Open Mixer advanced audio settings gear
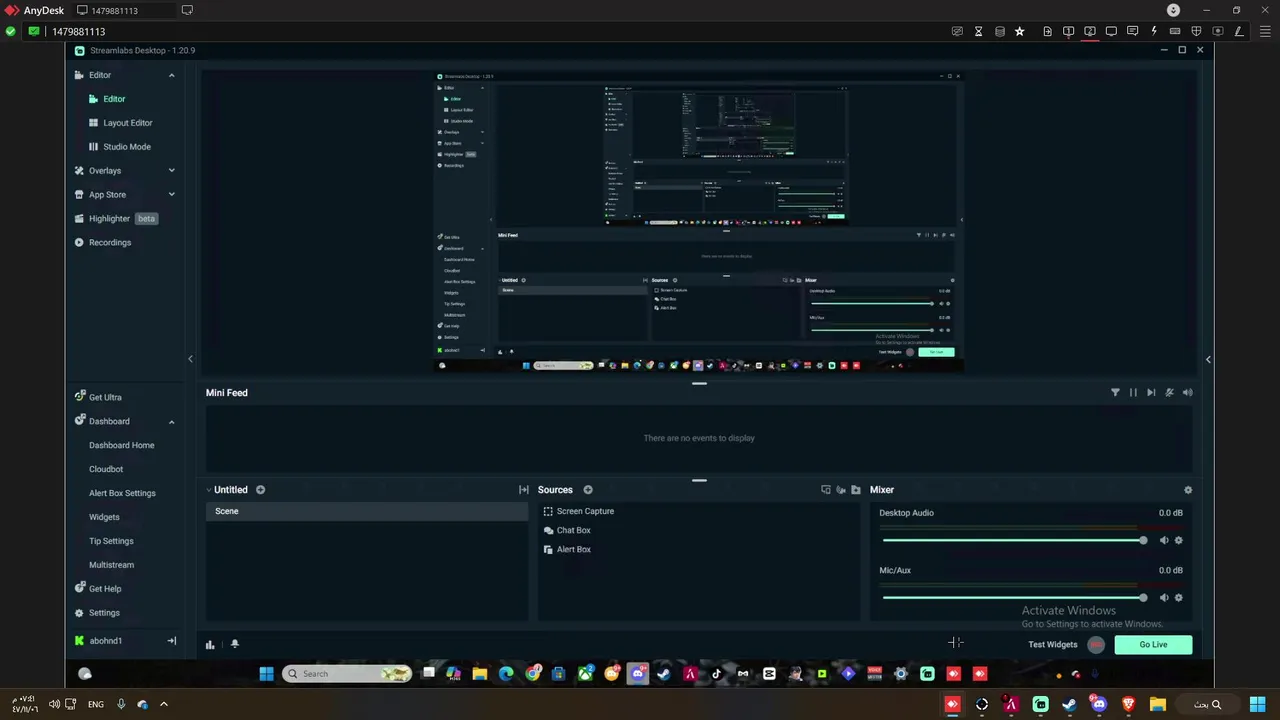The height and width of the screenshot is (720, 1280). coord(1188,490)
